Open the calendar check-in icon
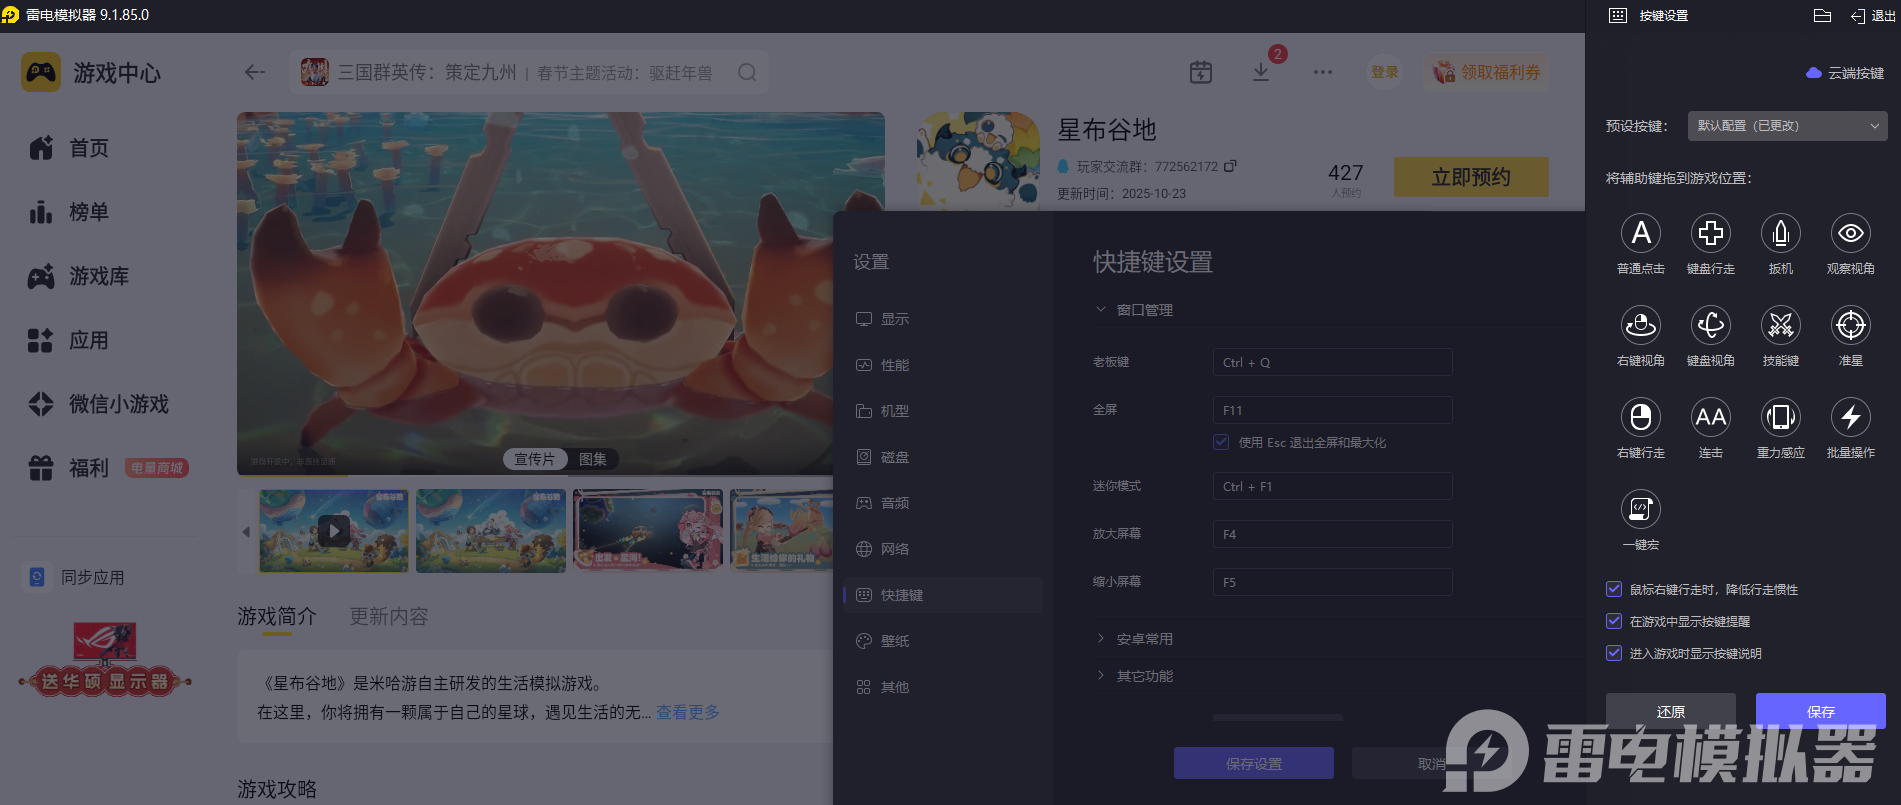Image resolution: width=1901 pixels, height=805 pixels. 1201,72
